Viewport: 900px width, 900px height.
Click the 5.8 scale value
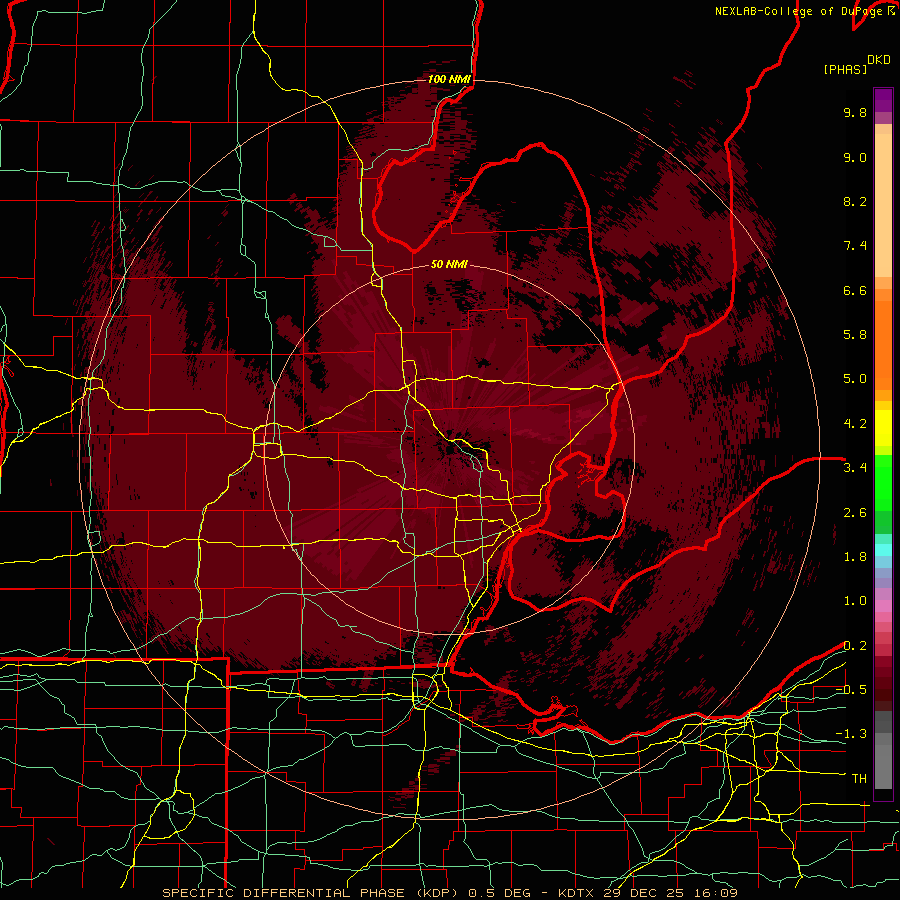click(855, 335)
